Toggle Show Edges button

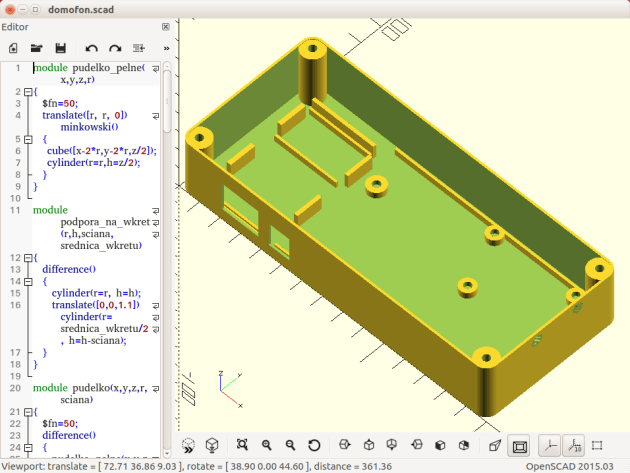(x=597, y=445)
